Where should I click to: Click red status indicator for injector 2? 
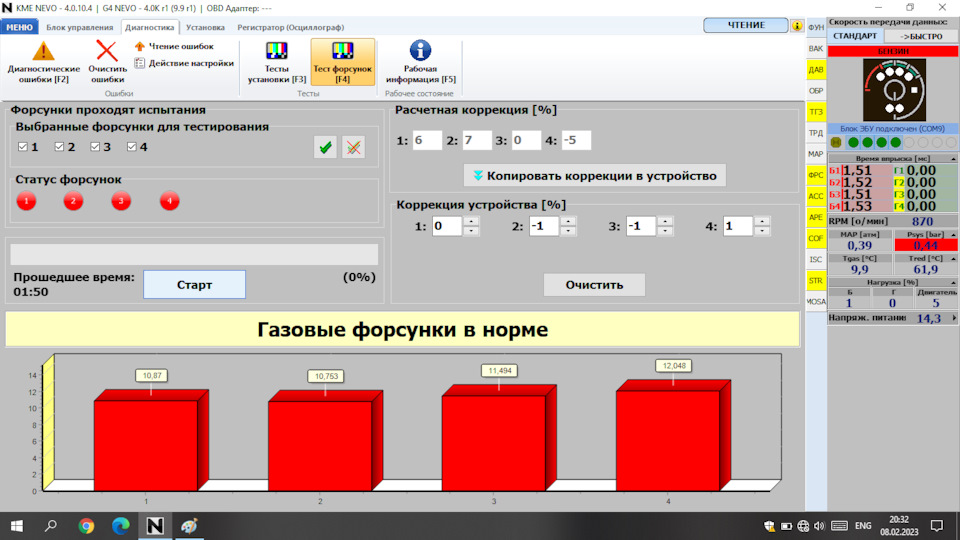click(73, 201)
